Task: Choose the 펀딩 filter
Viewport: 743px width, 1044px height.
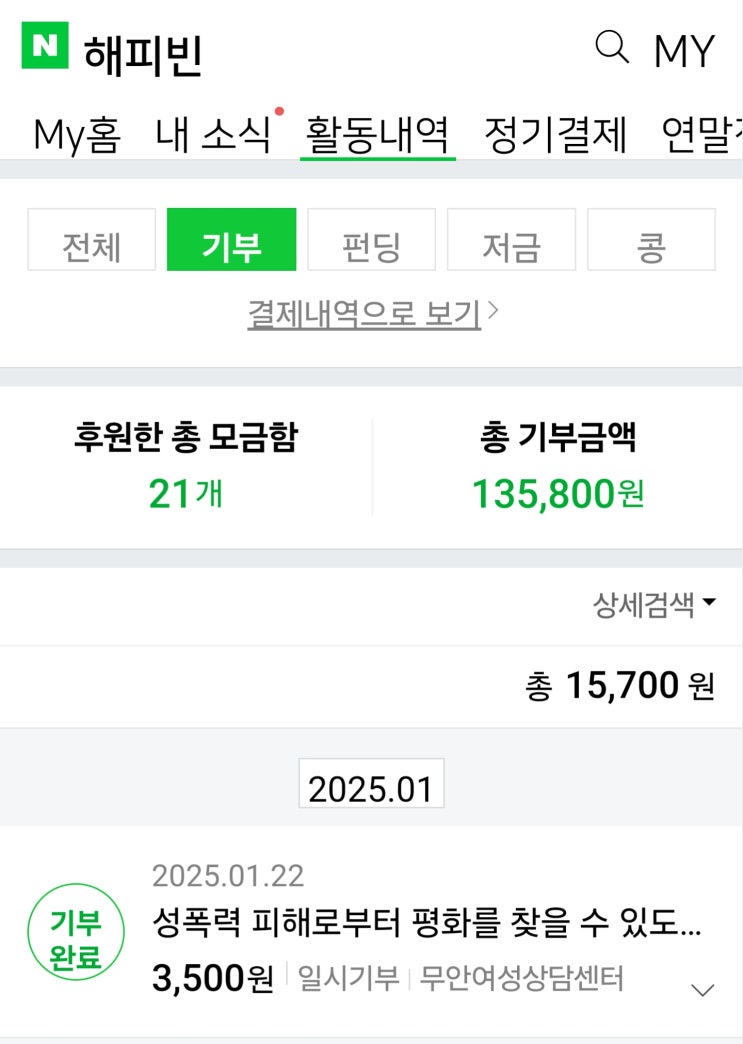Action: (371, 240)
